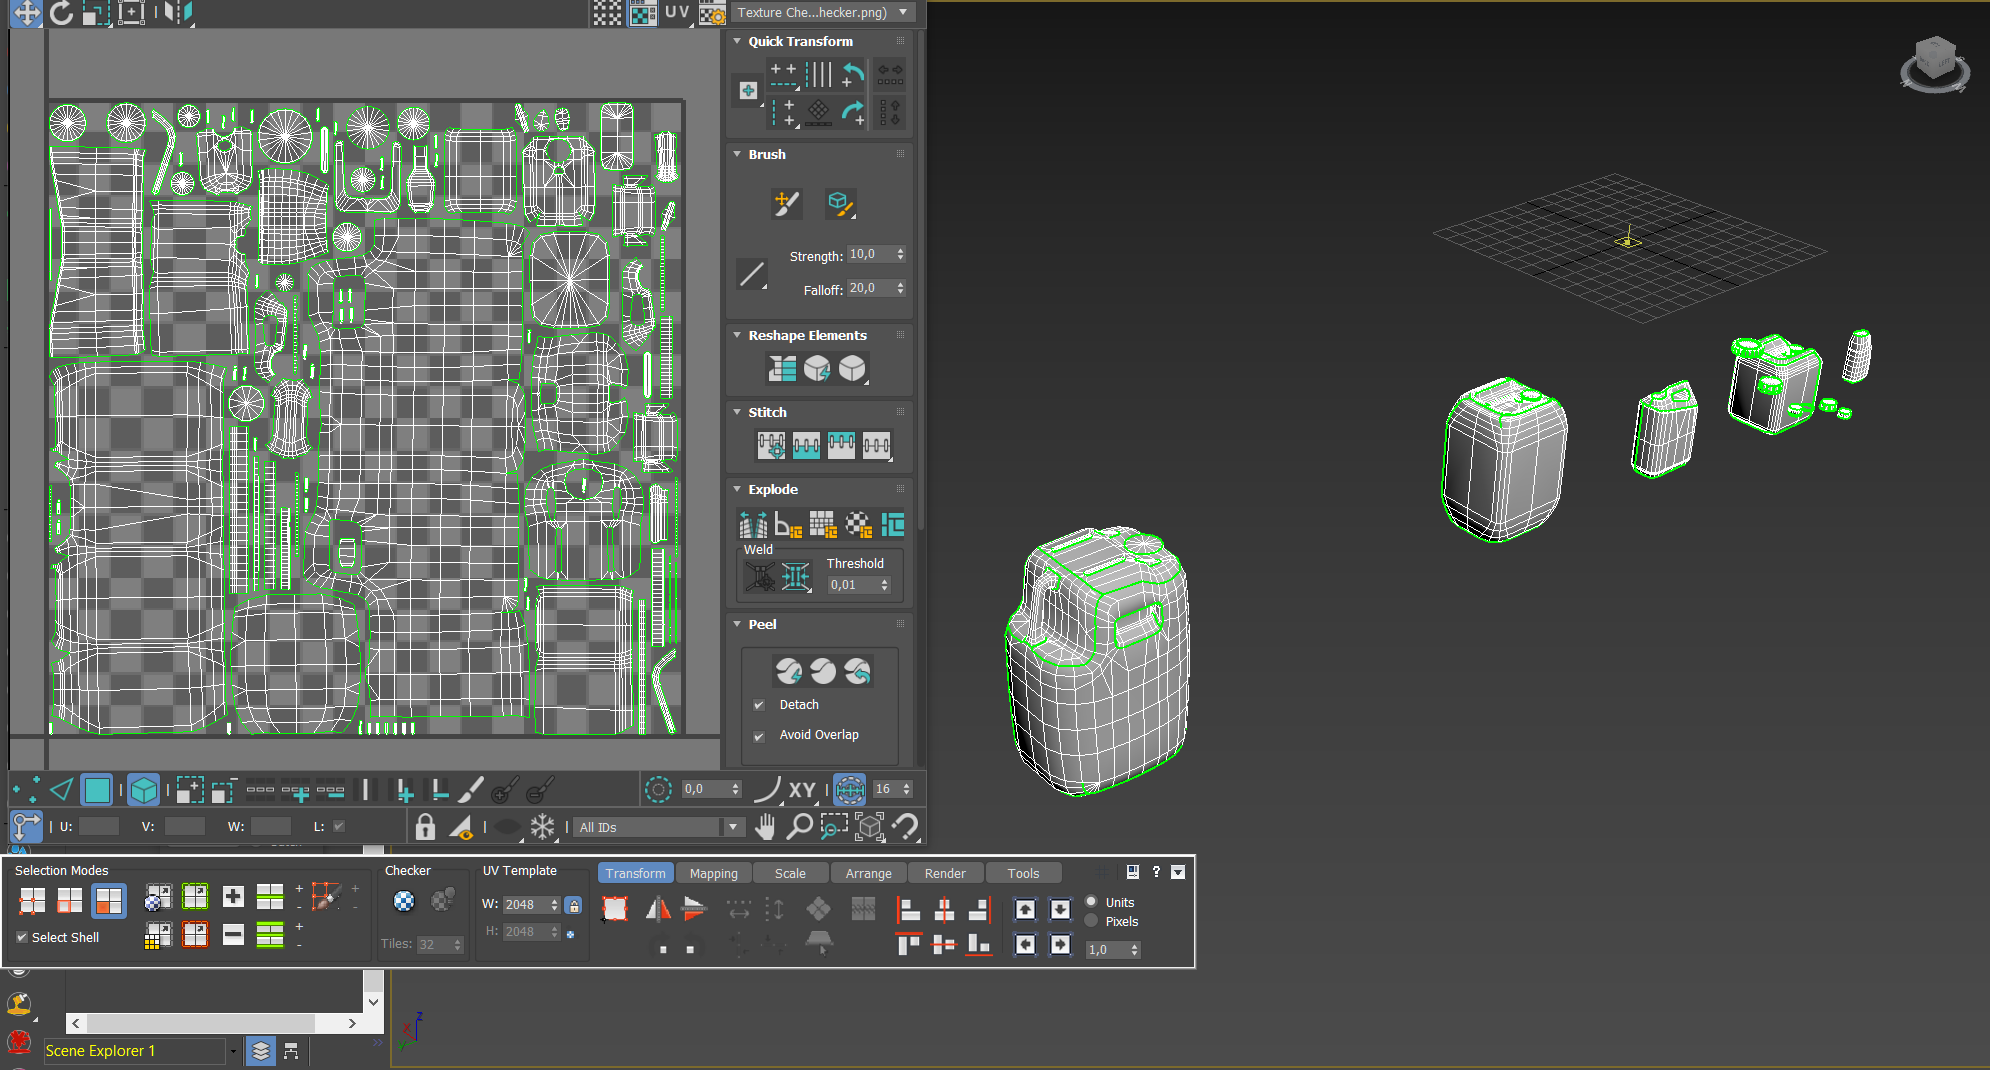Toggle the L: lock checkbox
The image size is (1990, 1070).
(x=339, y=826)
